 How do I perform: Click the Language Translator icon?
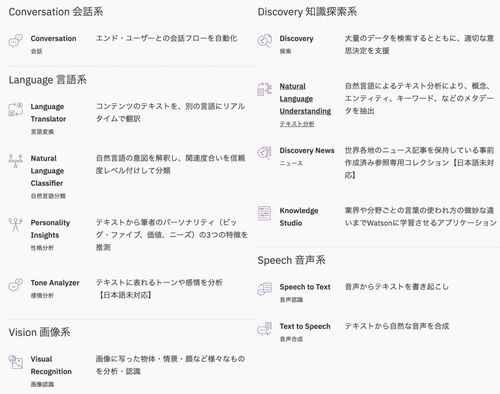[15, 109]
